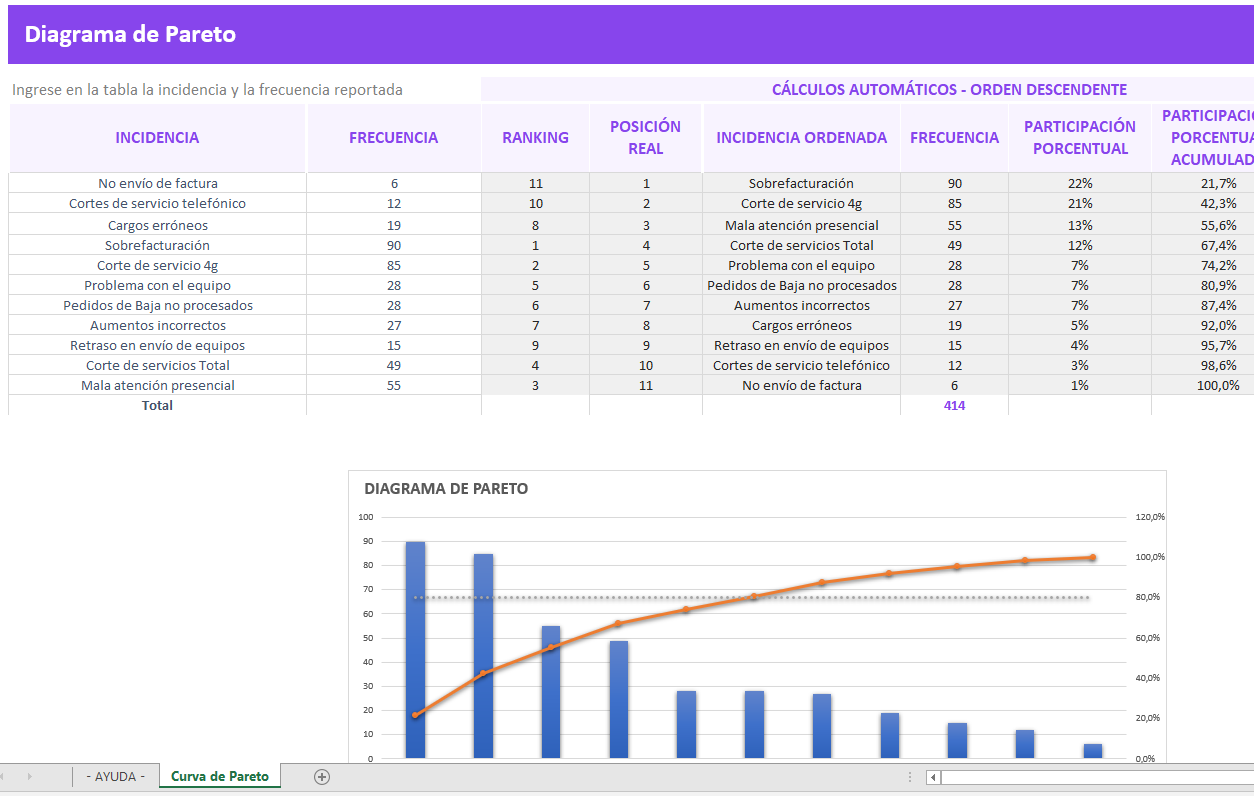Select the cell showing 22% participación
Screen dimensions: 1254x796
(1080, 185)
